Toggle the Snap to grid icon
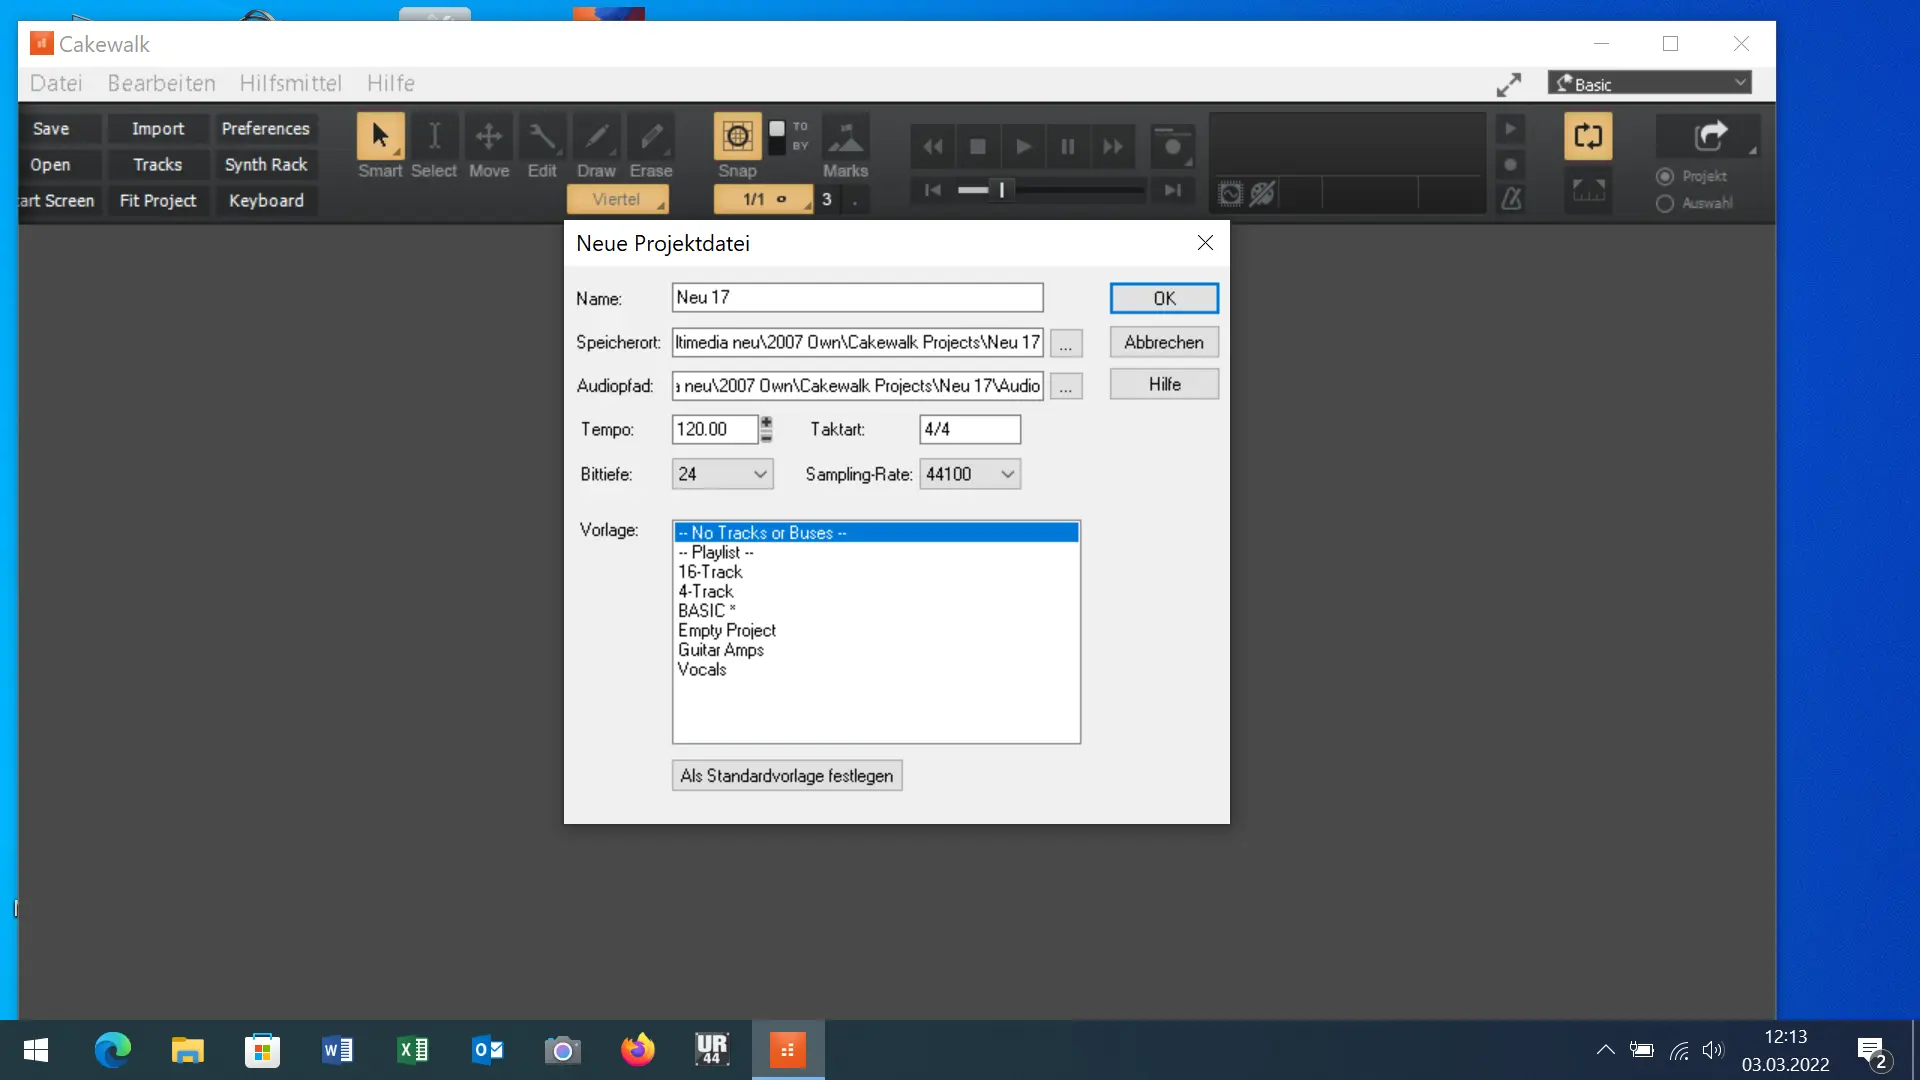This screenshot has width=1920, height=1080. (737, 136)
